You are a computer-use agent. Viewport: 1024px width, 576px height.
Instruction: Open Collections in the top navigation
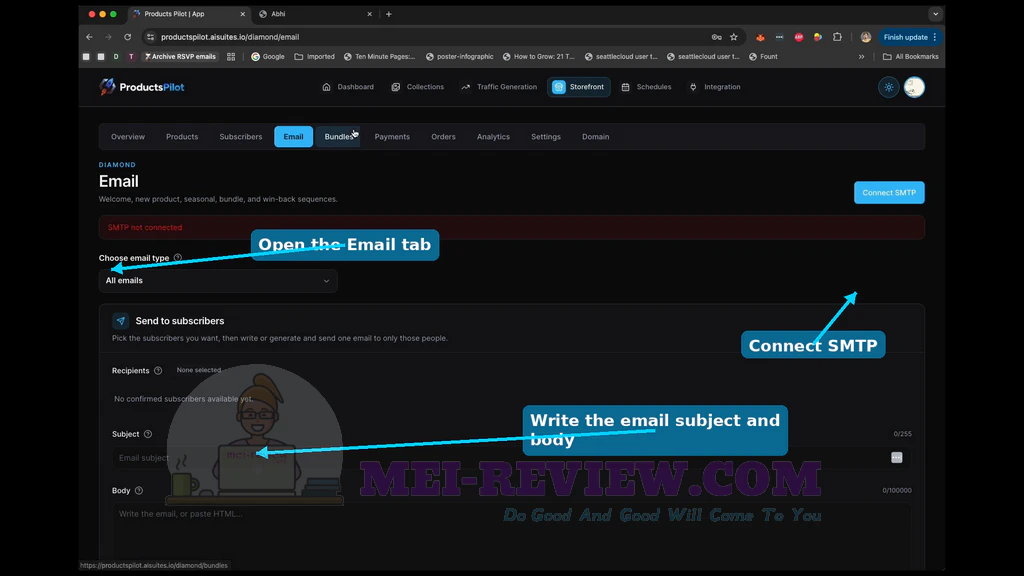click(417, 87)
